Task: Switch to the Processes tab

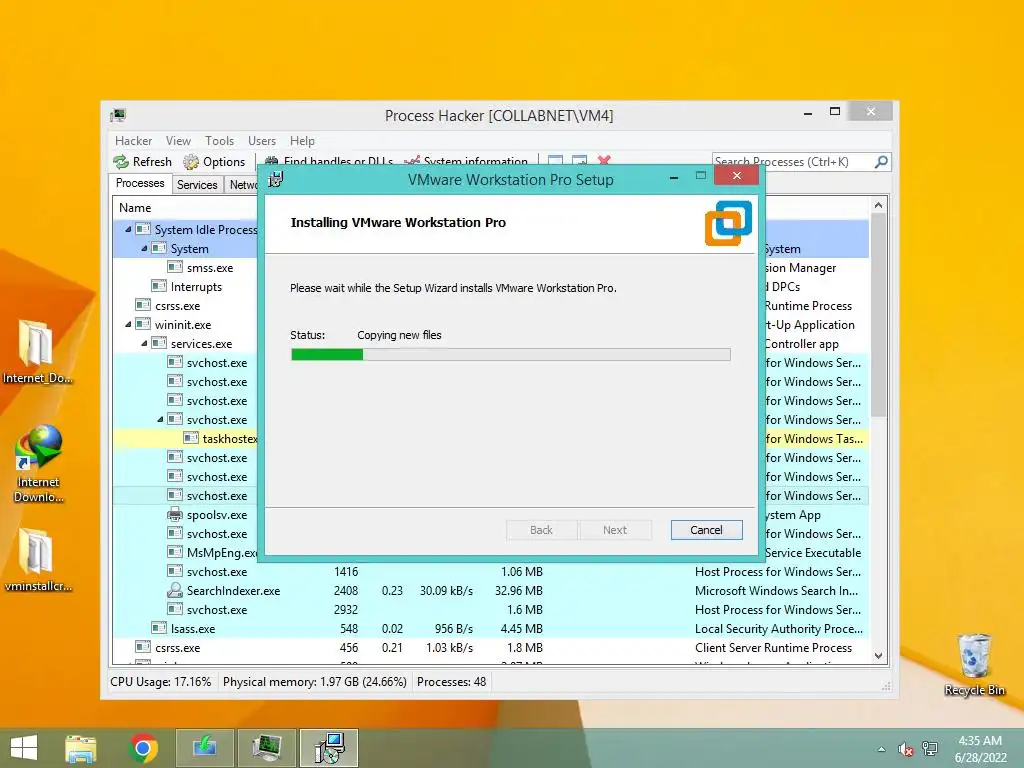Action: pos(140,184)
